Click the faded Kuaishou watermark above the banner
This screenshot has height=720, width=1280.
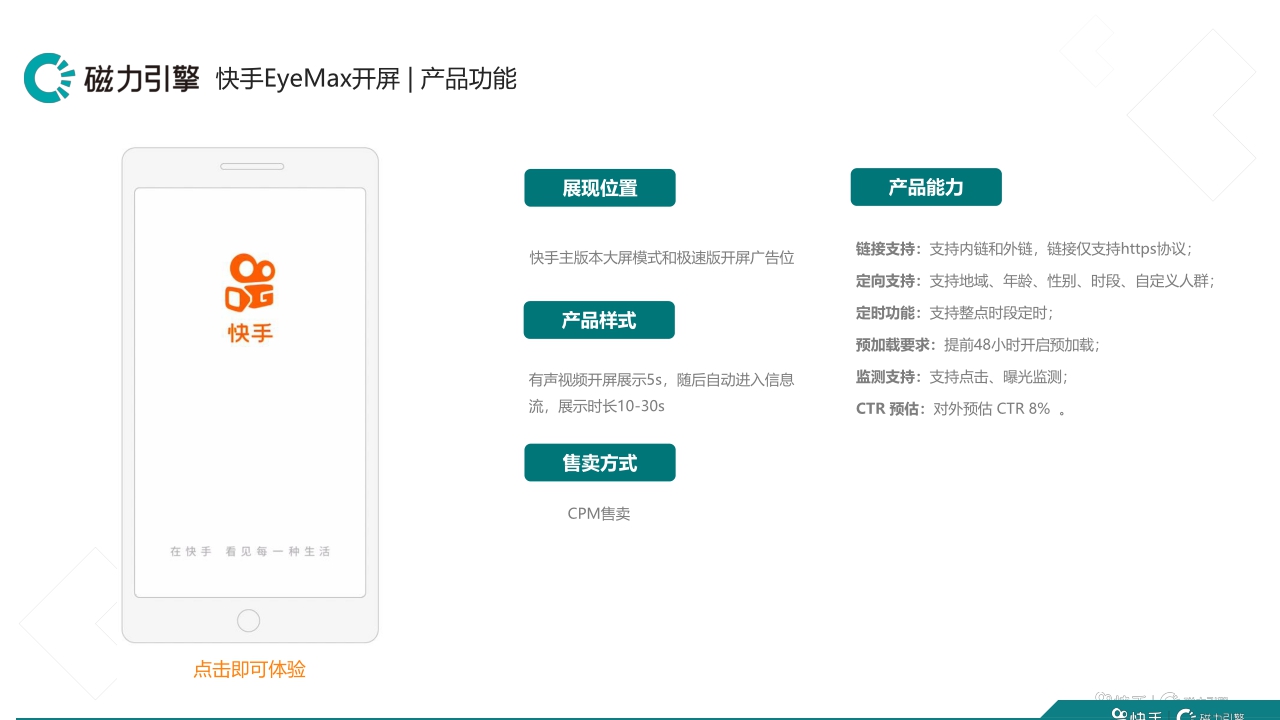[x=1160, y=698]
